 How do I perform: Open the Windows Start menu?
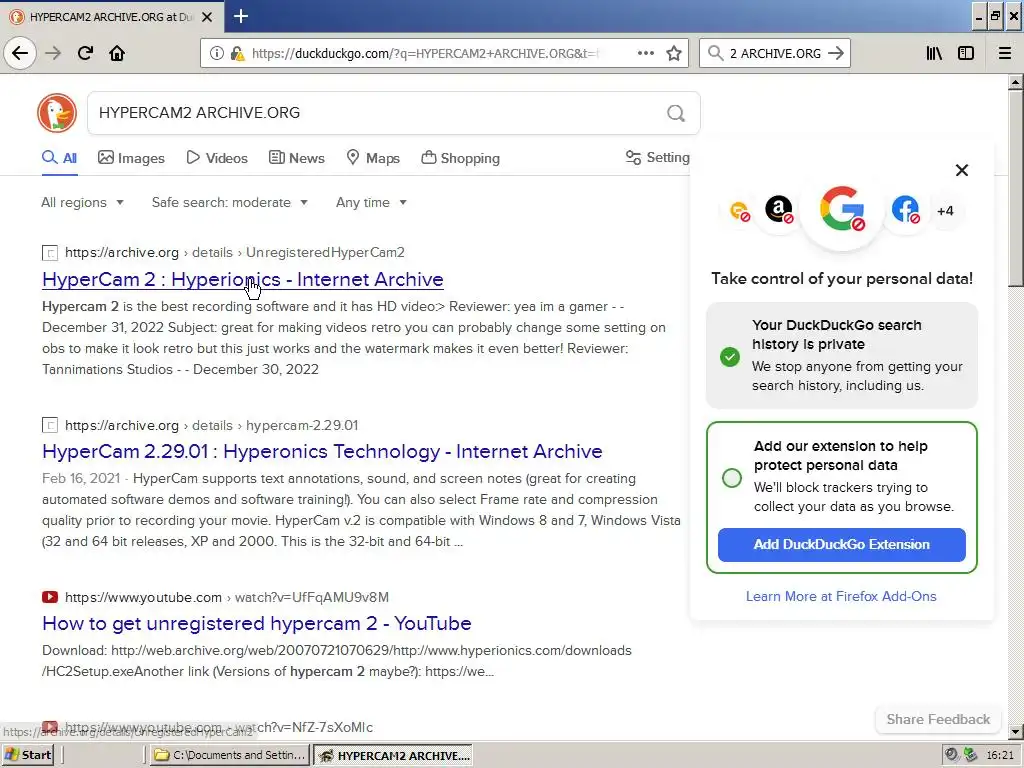(27, 755)
